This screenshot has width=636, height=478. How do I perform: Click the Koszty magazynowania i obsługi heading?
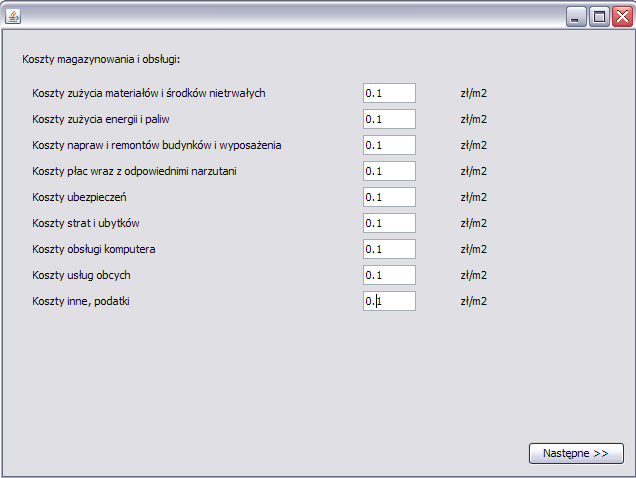[101, 59]
